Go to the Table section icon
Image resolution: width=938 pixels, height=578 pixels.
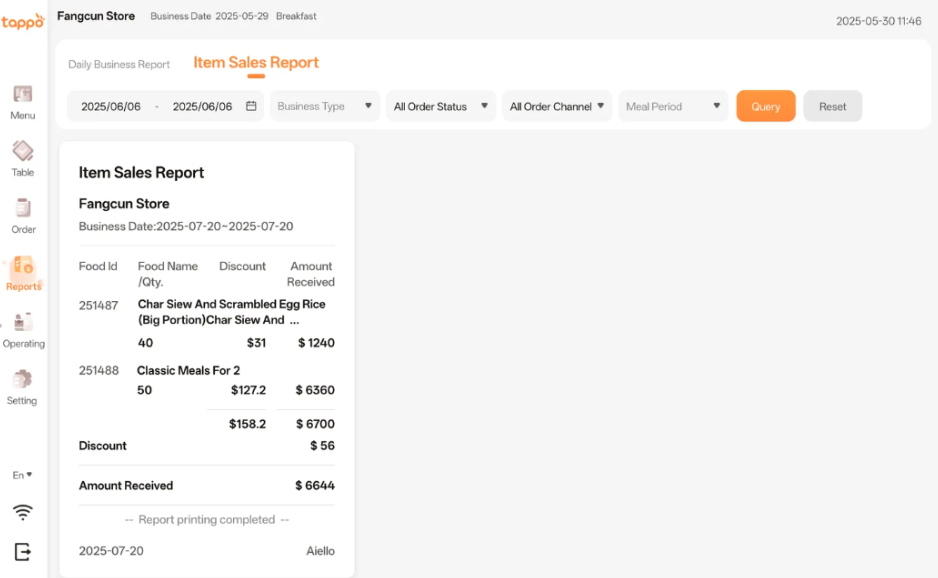coord(22,152)
